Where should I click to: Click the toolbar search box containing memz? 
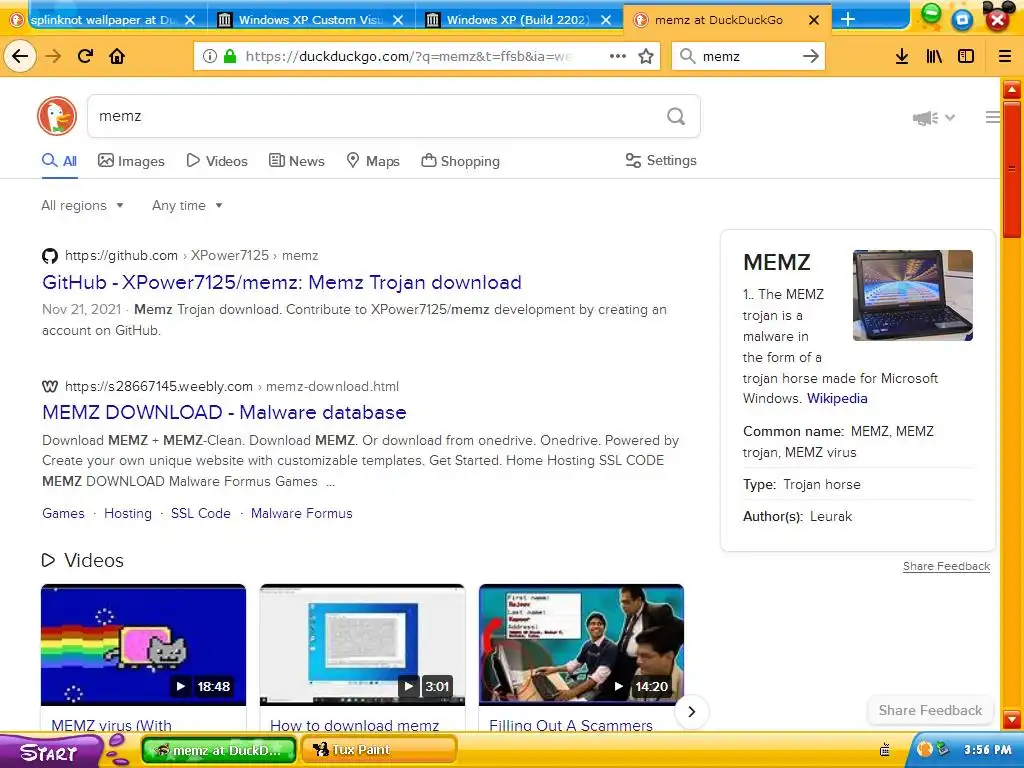[x=748, y=56]
